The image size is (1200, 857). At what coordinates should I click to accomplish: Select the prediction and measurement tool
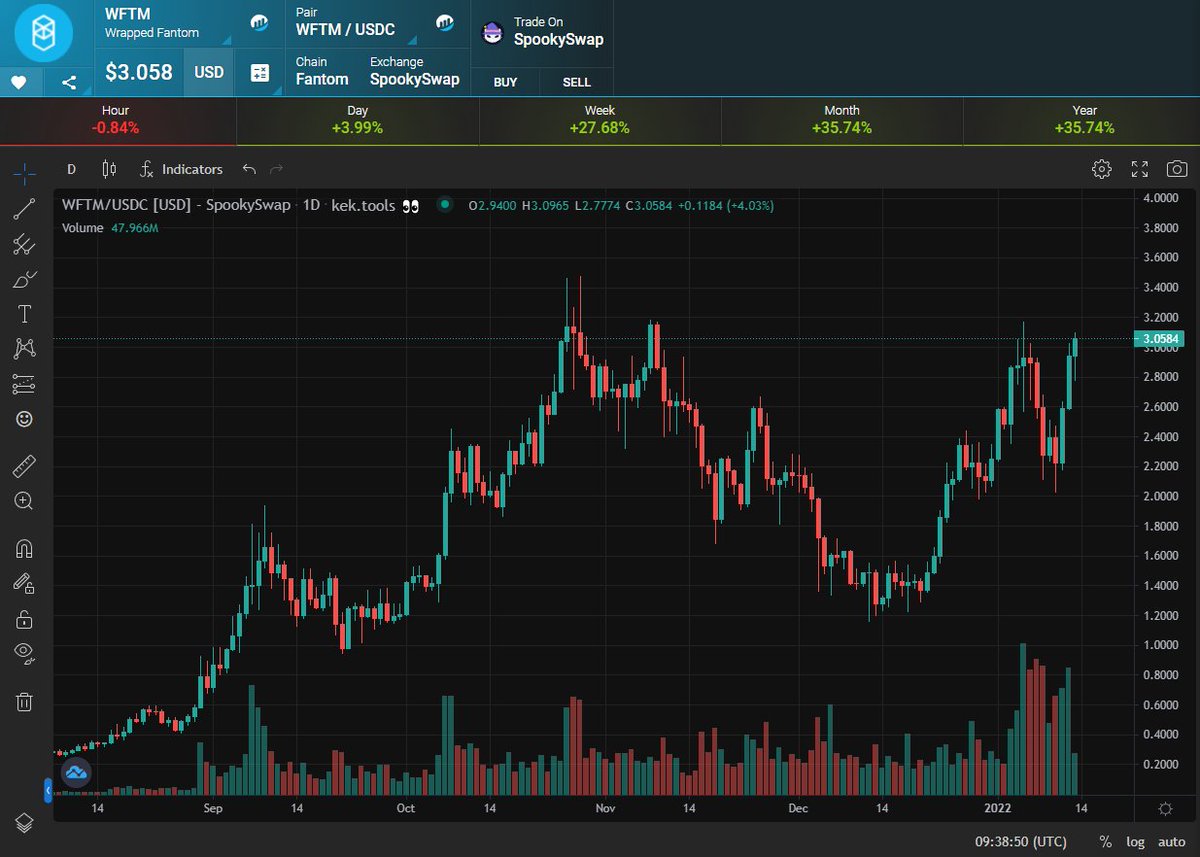[x=24, y=384]
